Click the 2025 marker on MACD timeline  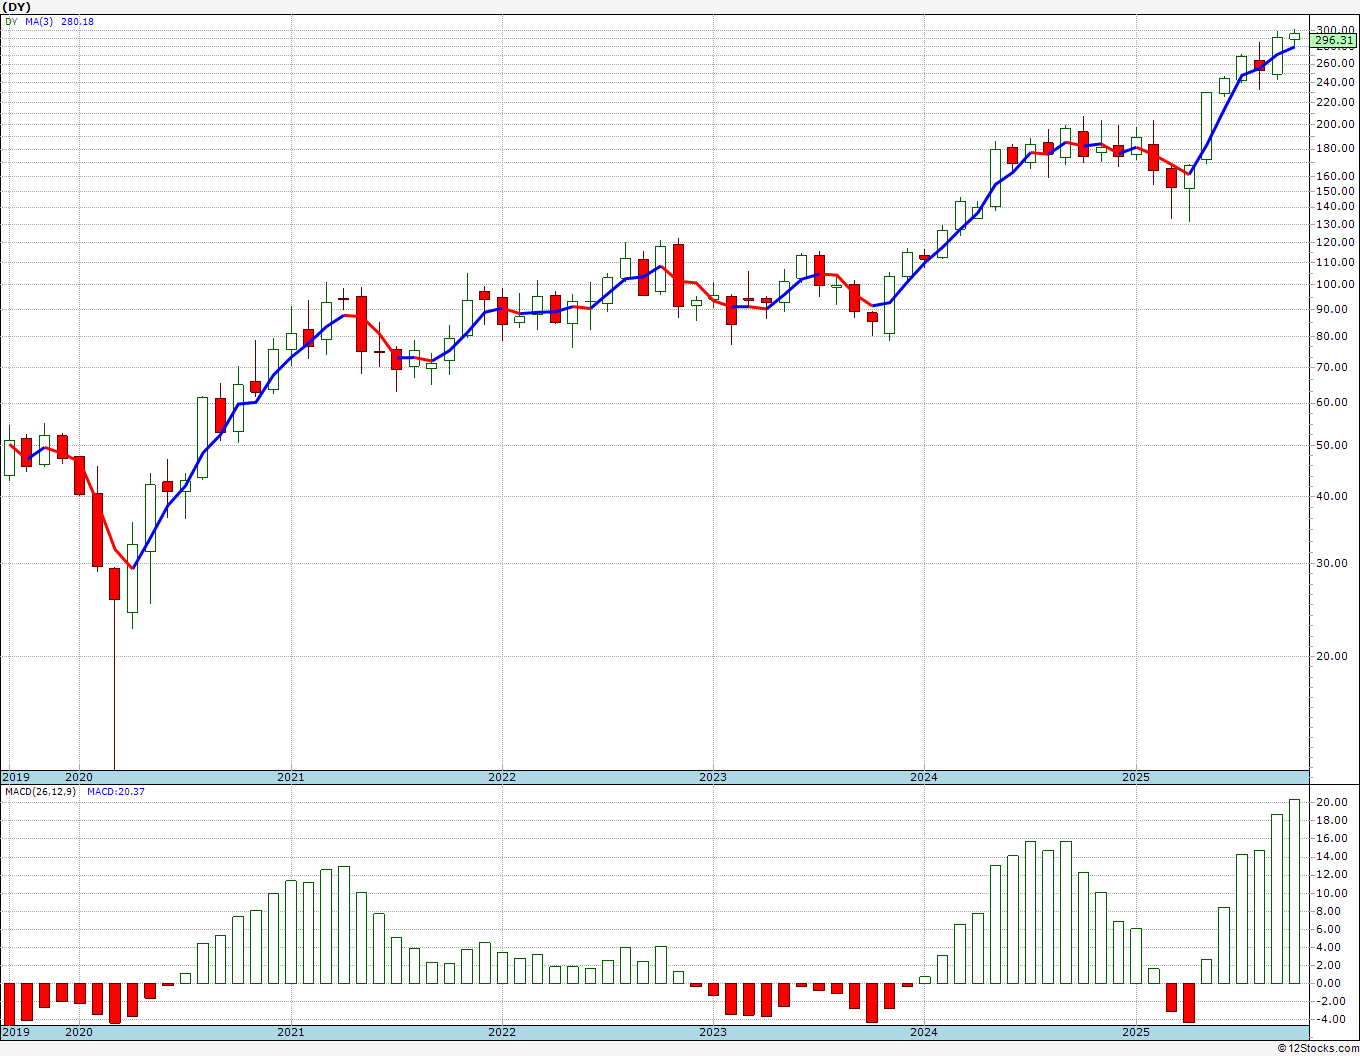click(1135, 1032)
